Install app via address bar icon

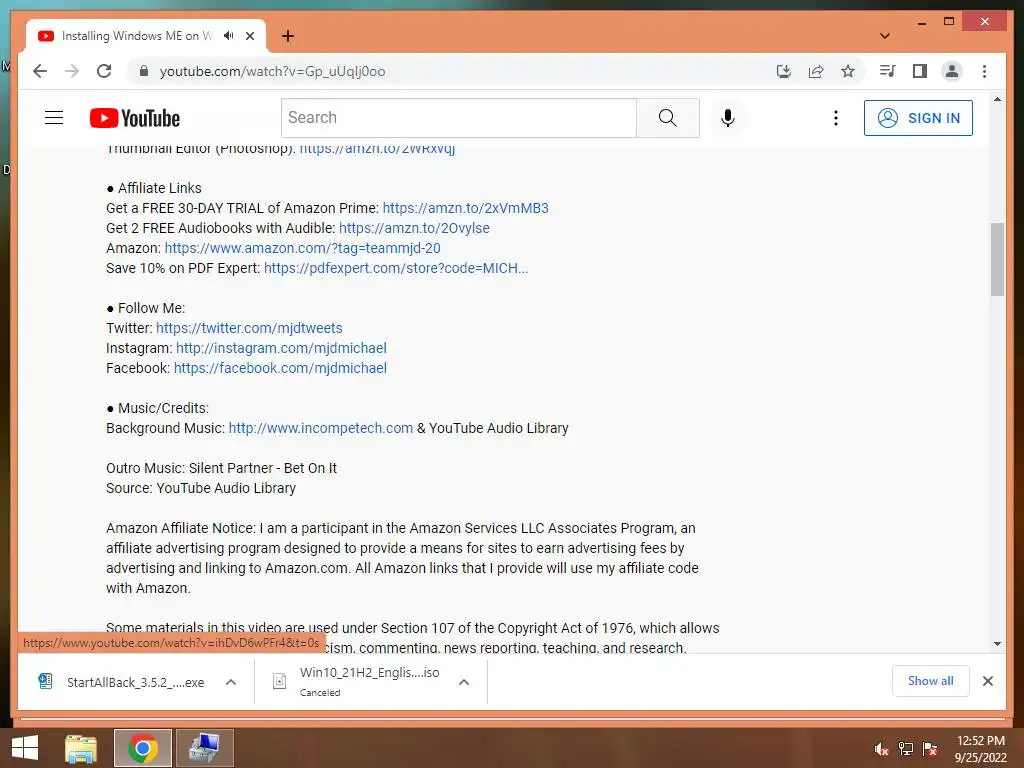pos(784,71)
